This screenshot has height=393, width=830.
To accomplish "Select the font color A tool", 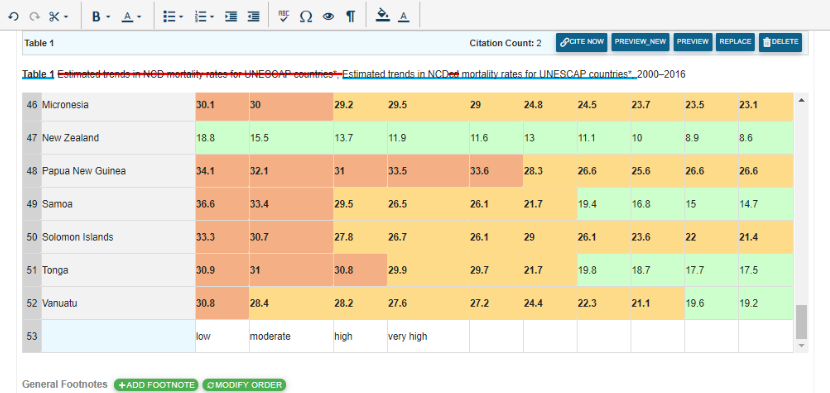I will pos(404,17).
